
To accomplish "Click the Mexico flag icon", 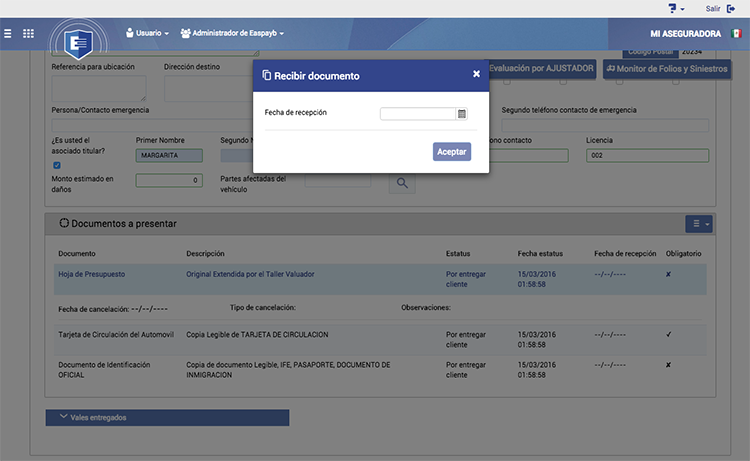I will click(736, 33).
